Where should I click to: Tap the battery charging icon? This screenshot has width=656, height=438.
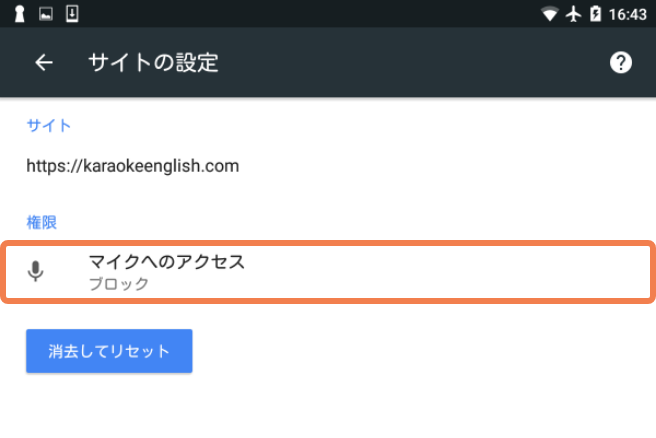coord(595,14)
